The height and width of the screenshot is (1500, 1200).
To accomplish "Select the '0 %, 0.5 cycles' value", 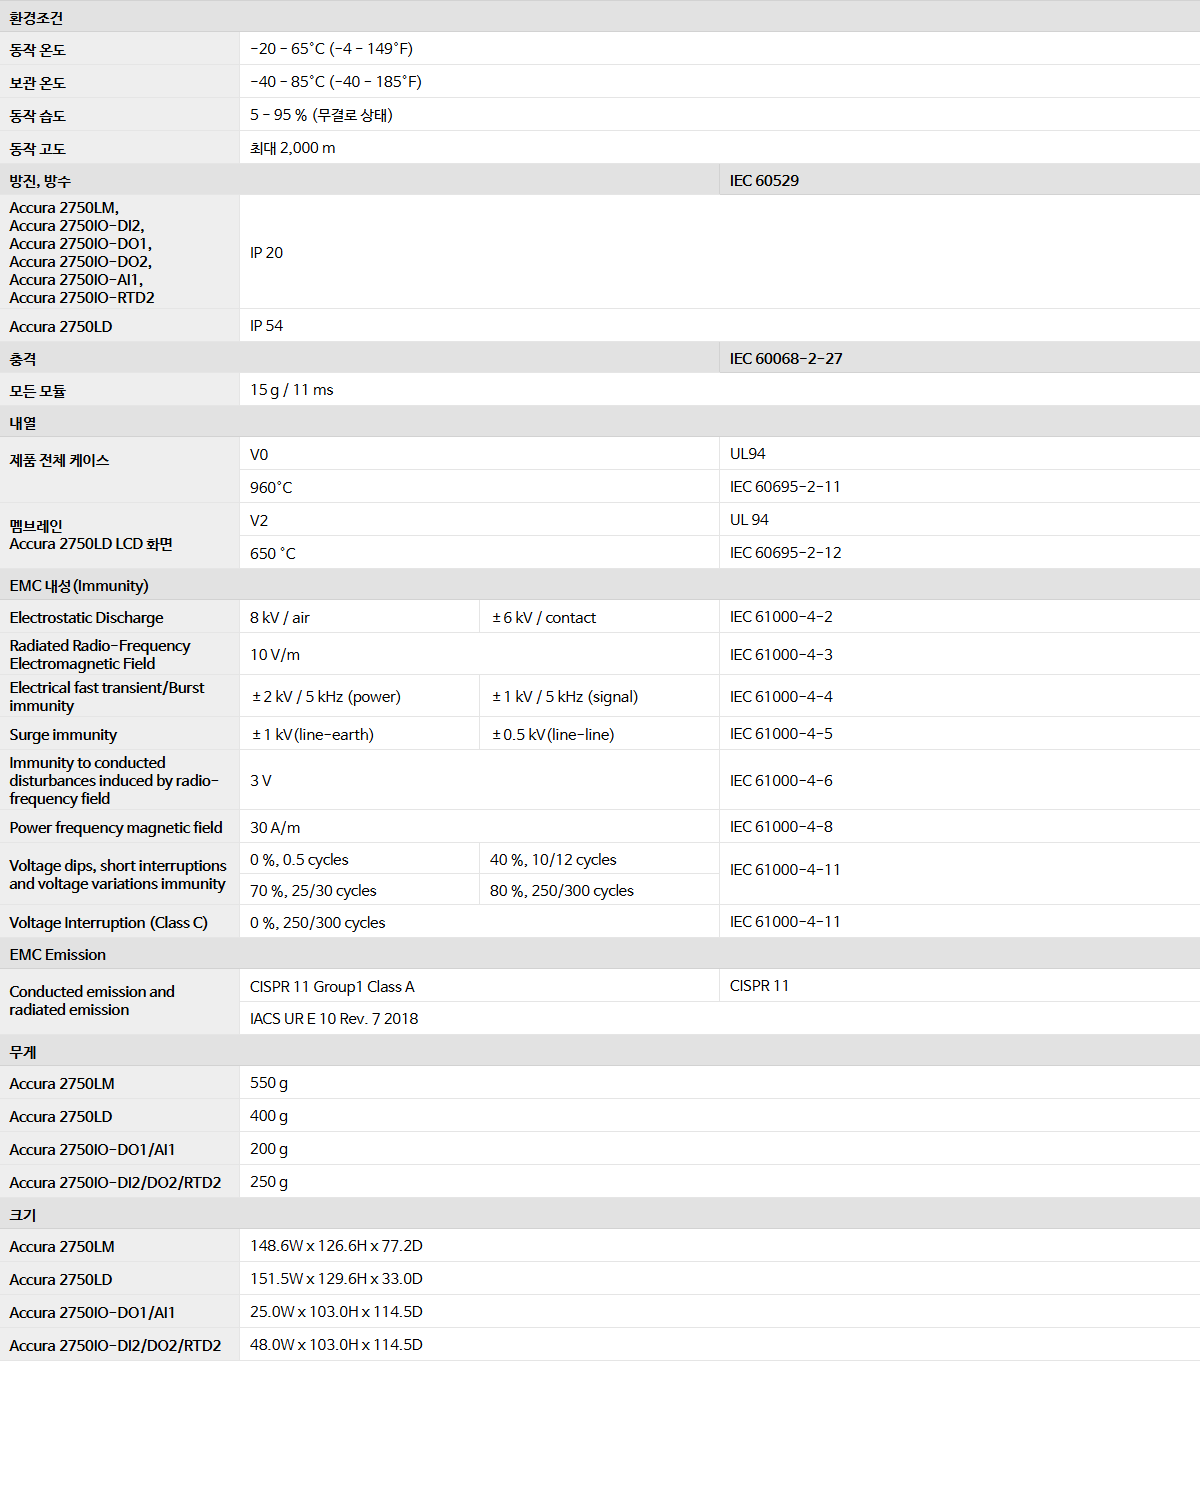I will [x=299, y=860].
